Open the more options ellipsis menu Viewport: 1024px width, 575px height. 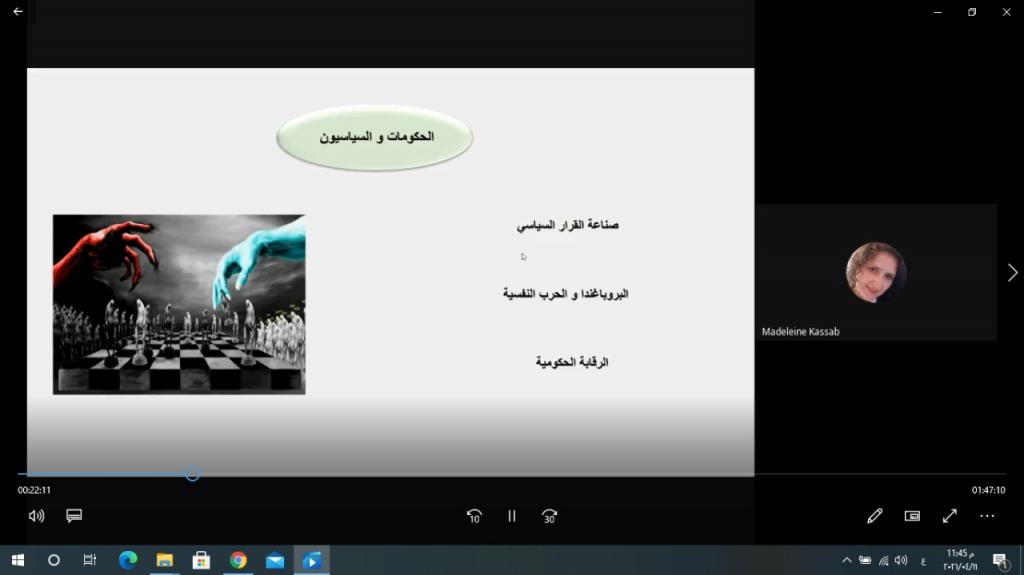tap(987, 516)
